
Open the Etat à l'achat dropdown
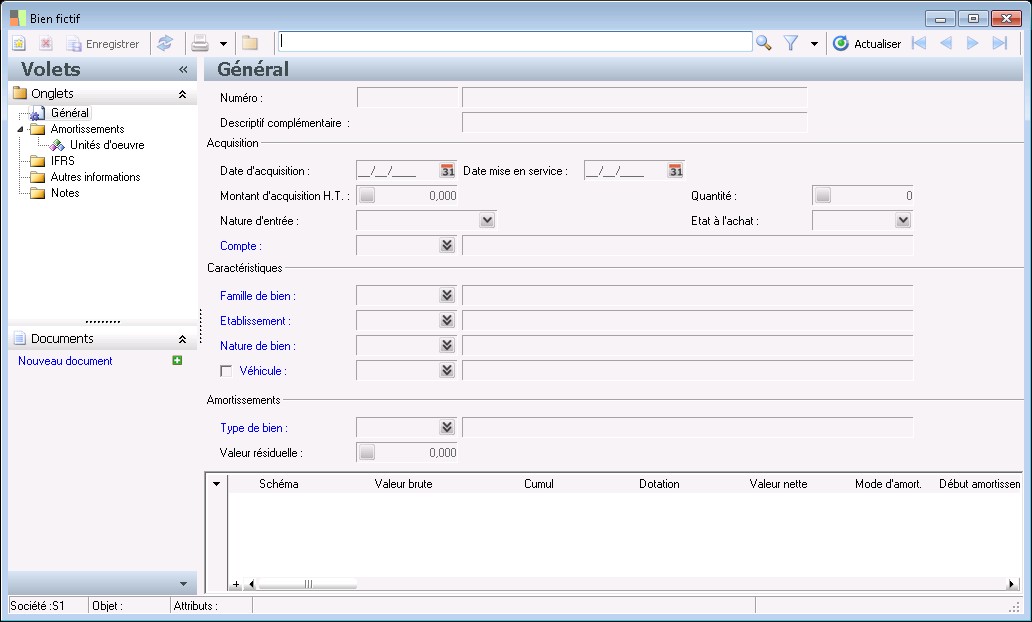click(903, 221)
